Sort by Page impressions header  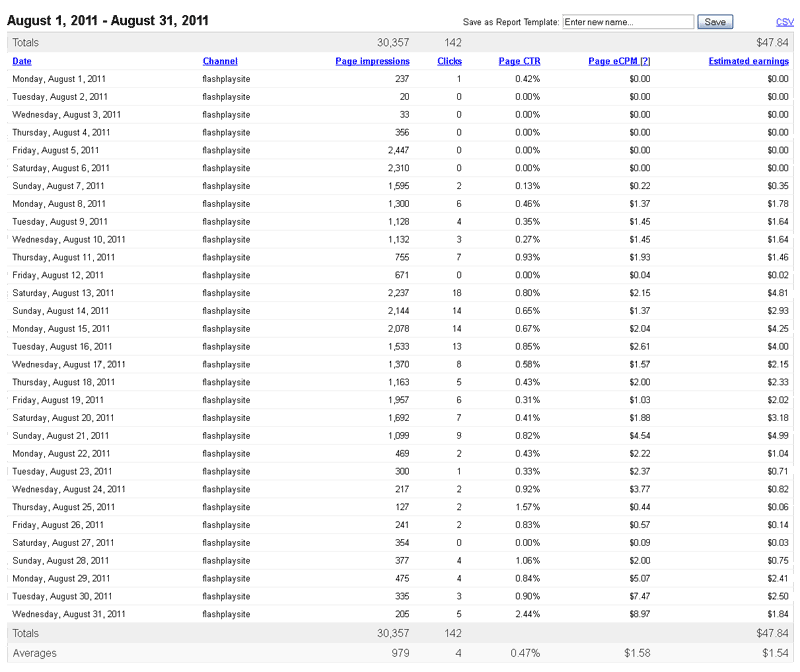pyautogui.click(x=372, y=61)
